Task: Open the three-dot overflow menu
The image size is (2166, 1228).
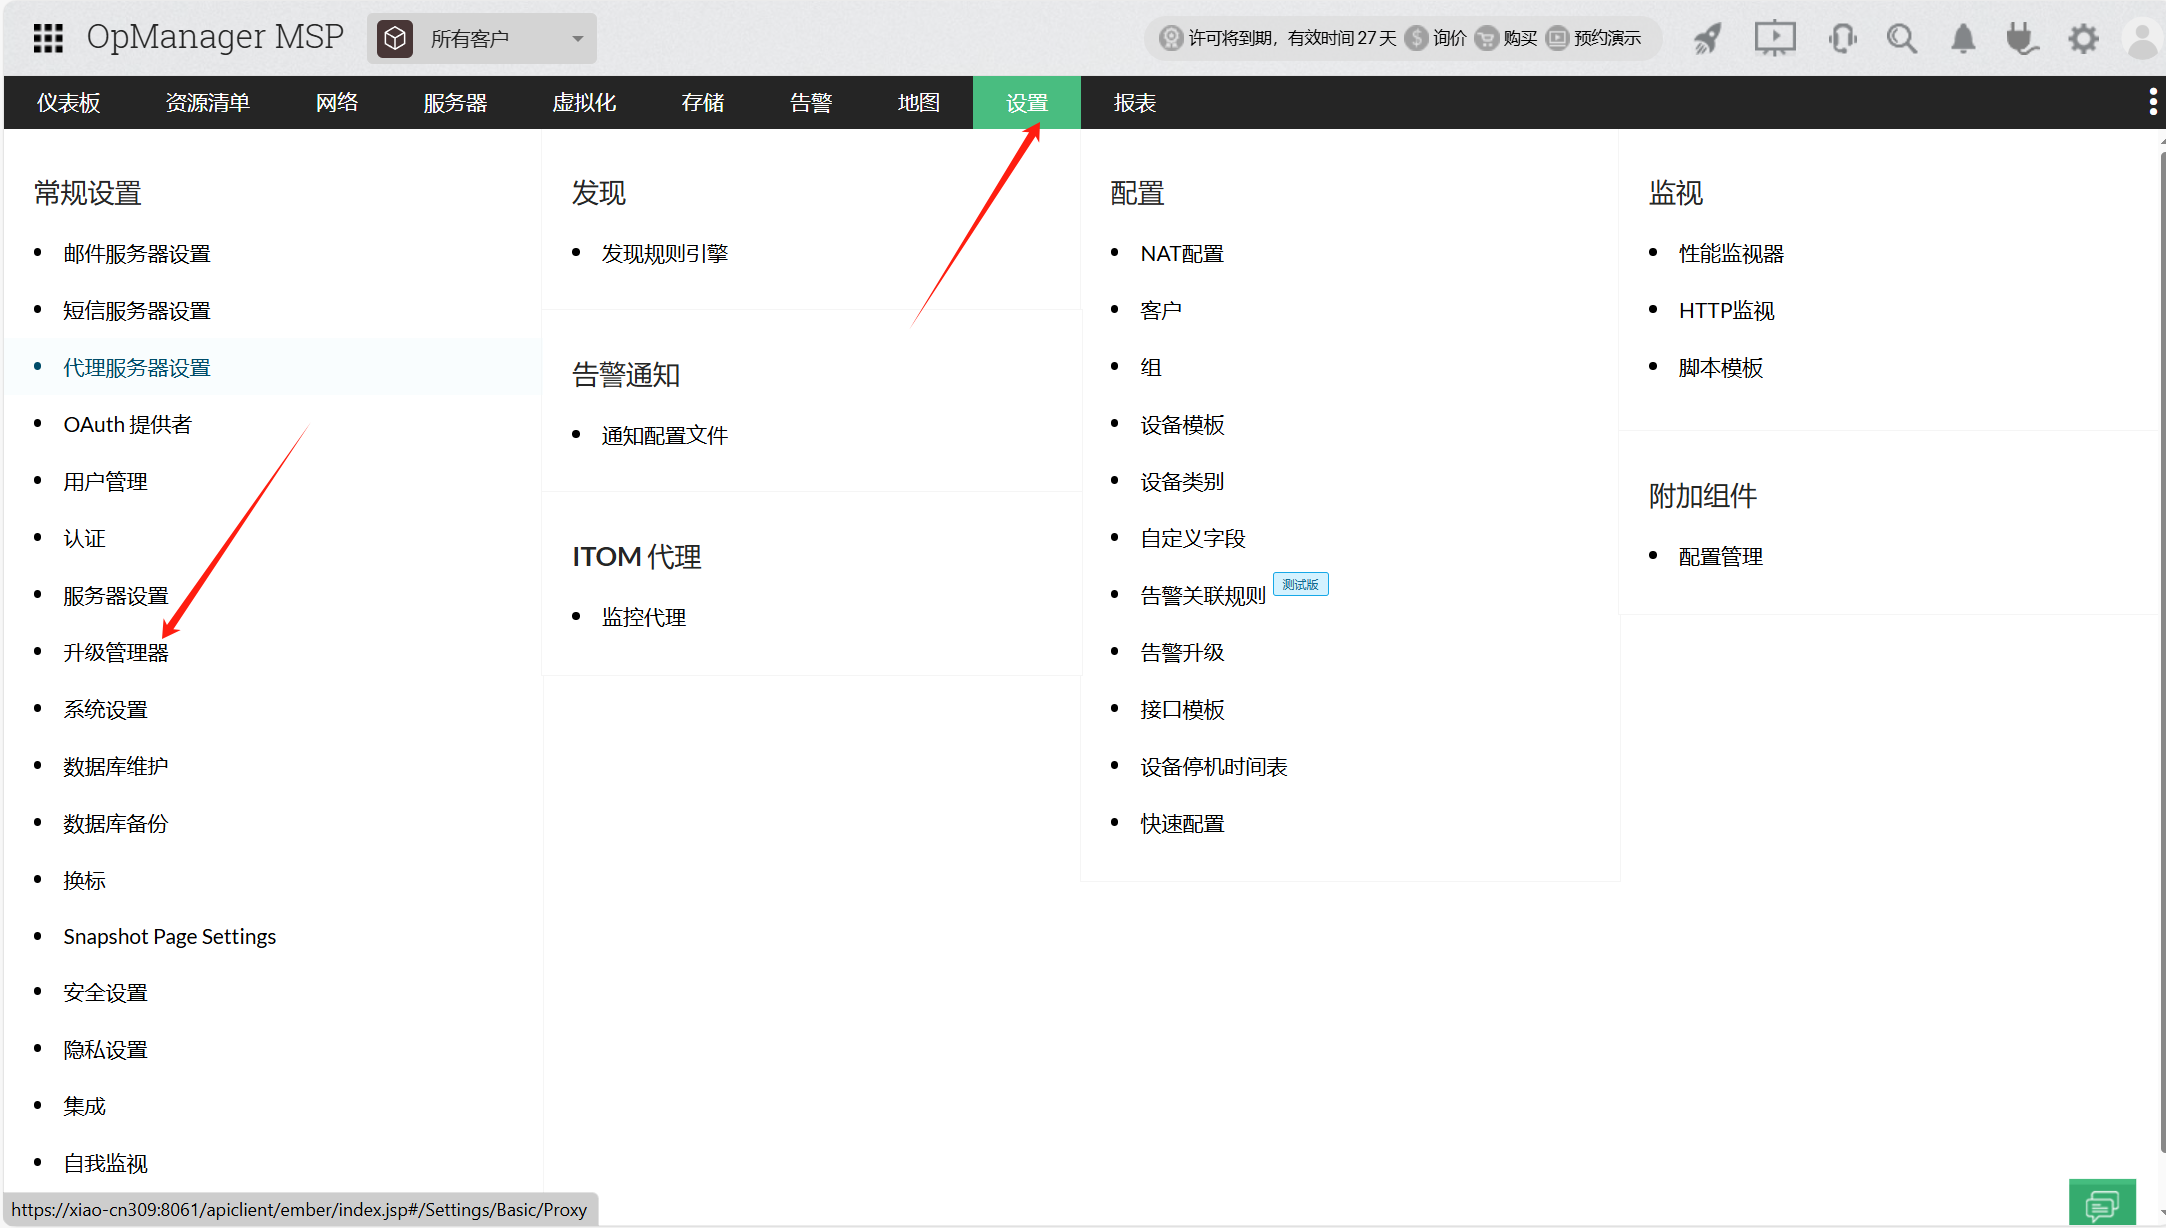Action: pos(2152,102)
